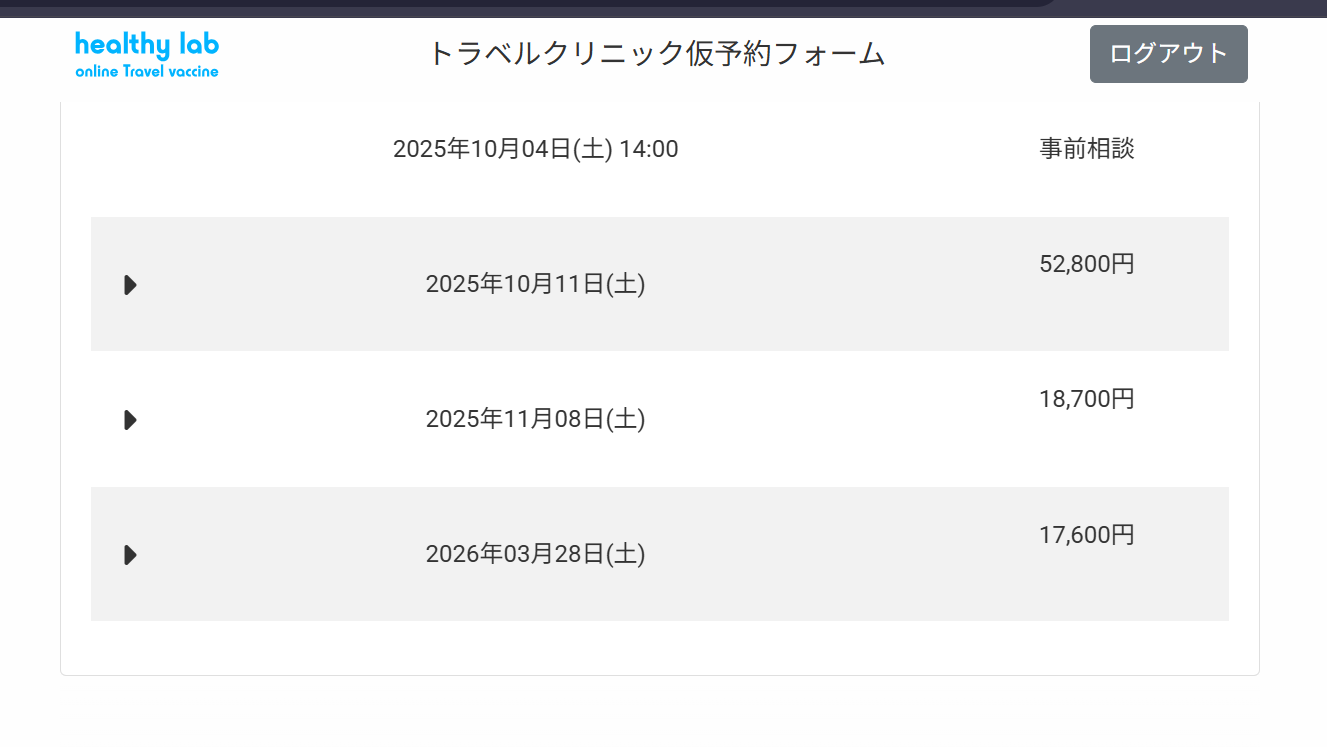Click the healthy lab logo
1327x747 pixels.
[x=146, y=45]
